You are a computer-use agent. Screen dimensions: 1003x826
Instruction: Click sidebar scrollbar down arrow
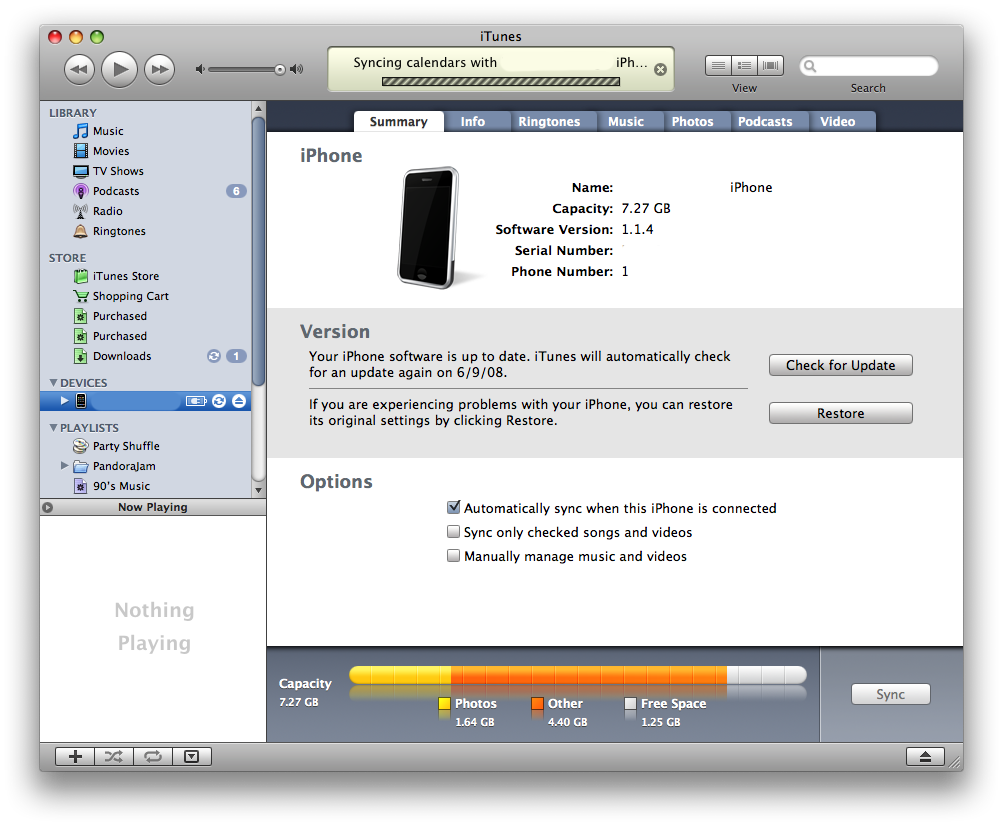pos(258,490)
